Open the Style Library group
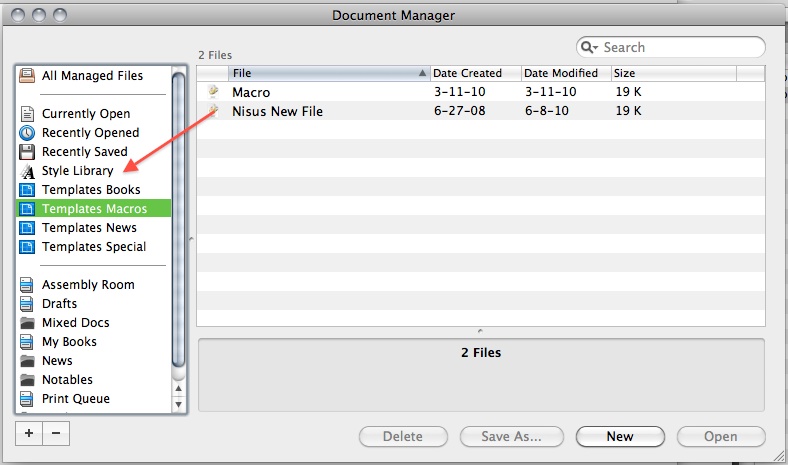Viewport: 788px width, 465px height. pyautogui.click(x=93, y=171)
